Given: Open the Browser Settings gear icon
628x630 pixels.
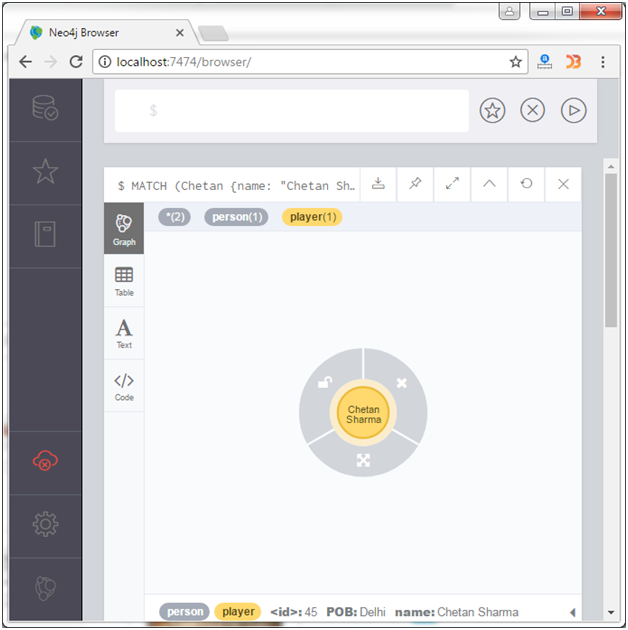Looking at the screenshot, I should coord(45,524).
